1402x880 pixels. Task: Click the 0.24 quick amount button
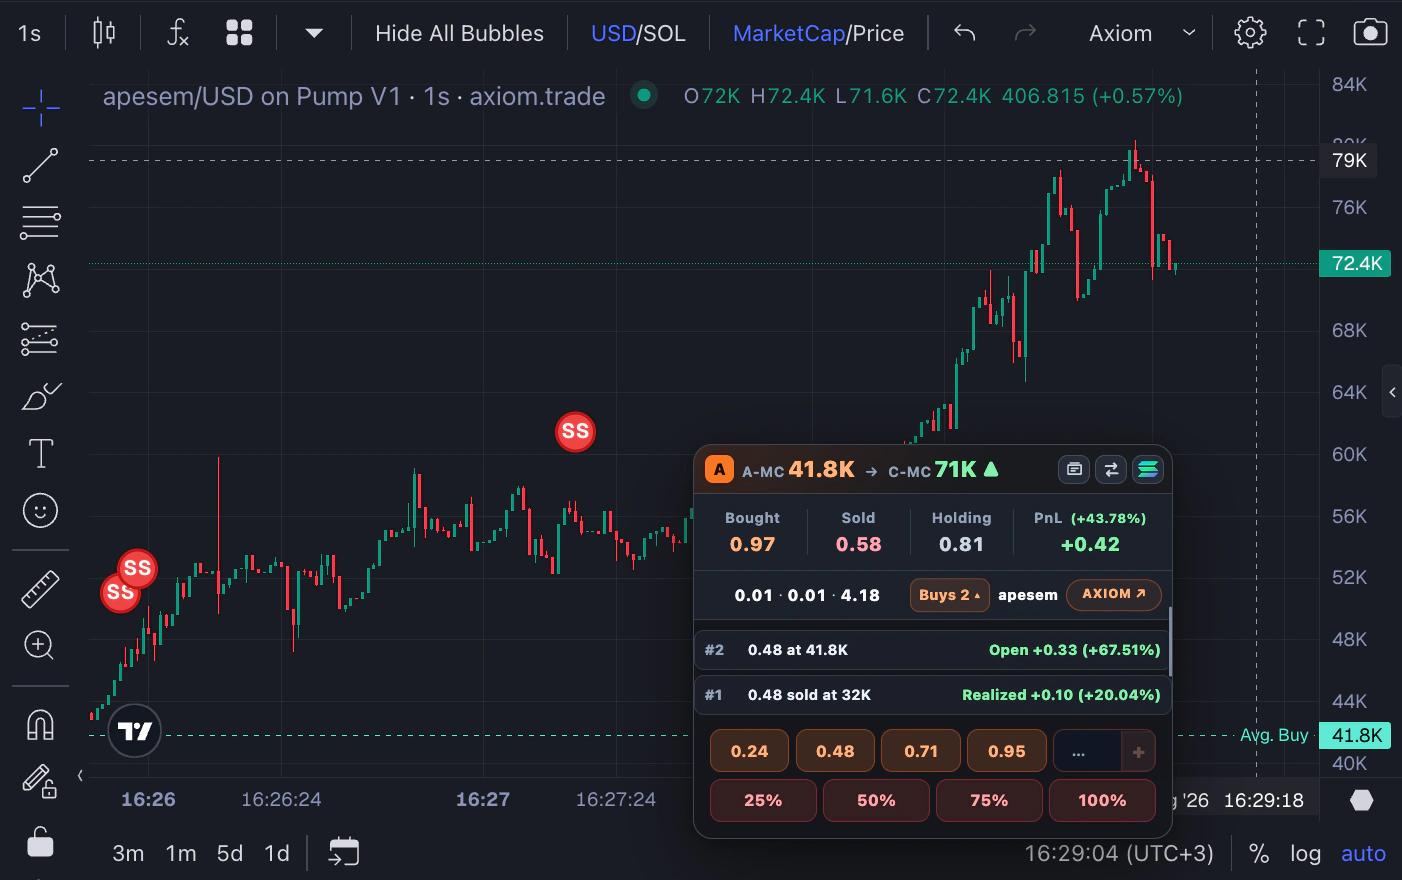click(749, 751)
